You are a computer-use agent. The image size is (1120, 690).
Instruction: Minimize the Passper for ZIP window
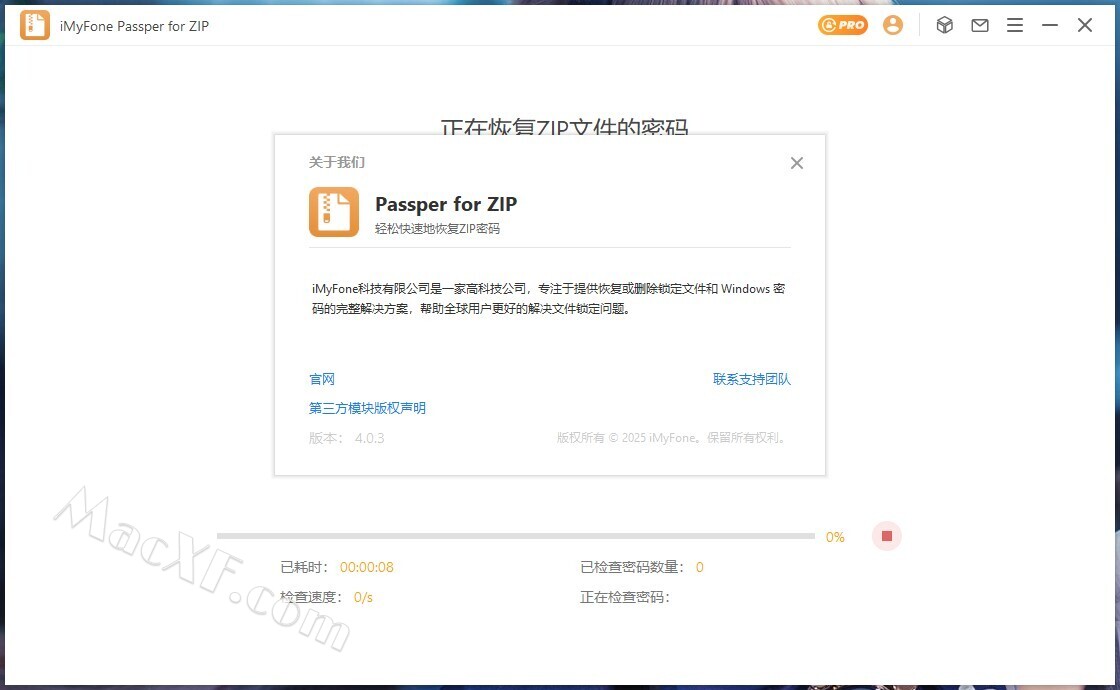coord(1049,25)
